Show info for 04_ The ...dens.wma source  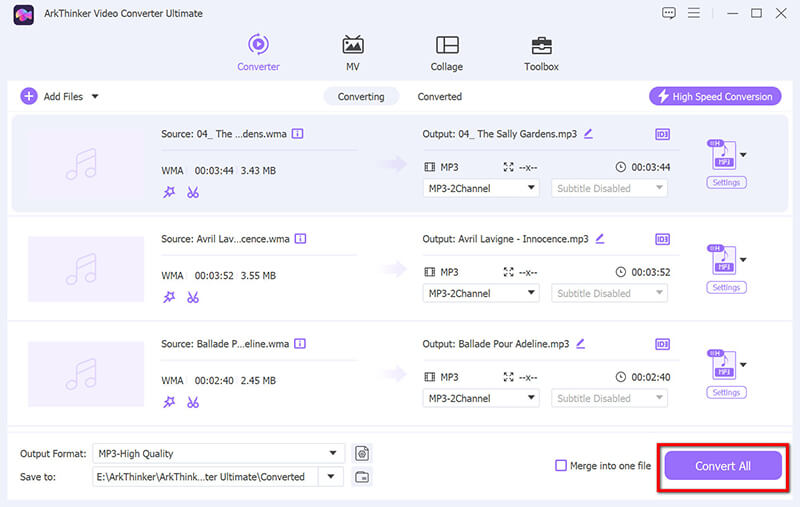[297, 134]
